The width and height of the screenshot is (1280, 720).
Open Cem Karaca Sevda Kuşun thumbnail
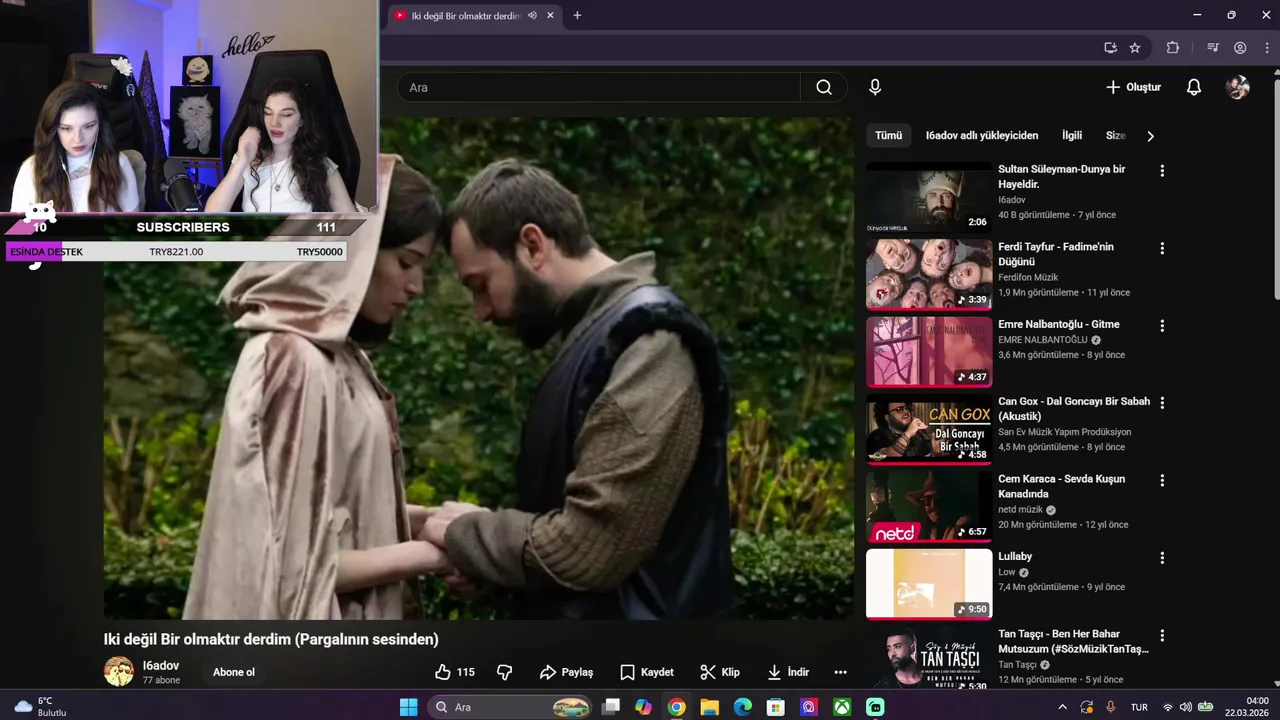click(929, 507)
